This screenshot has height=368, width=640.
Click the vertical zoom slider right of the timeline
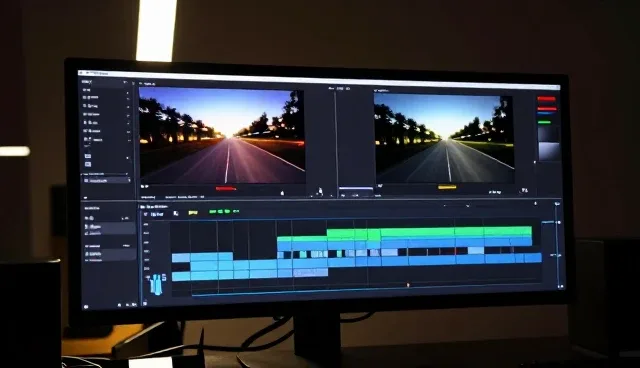click(x=558, y=245)
